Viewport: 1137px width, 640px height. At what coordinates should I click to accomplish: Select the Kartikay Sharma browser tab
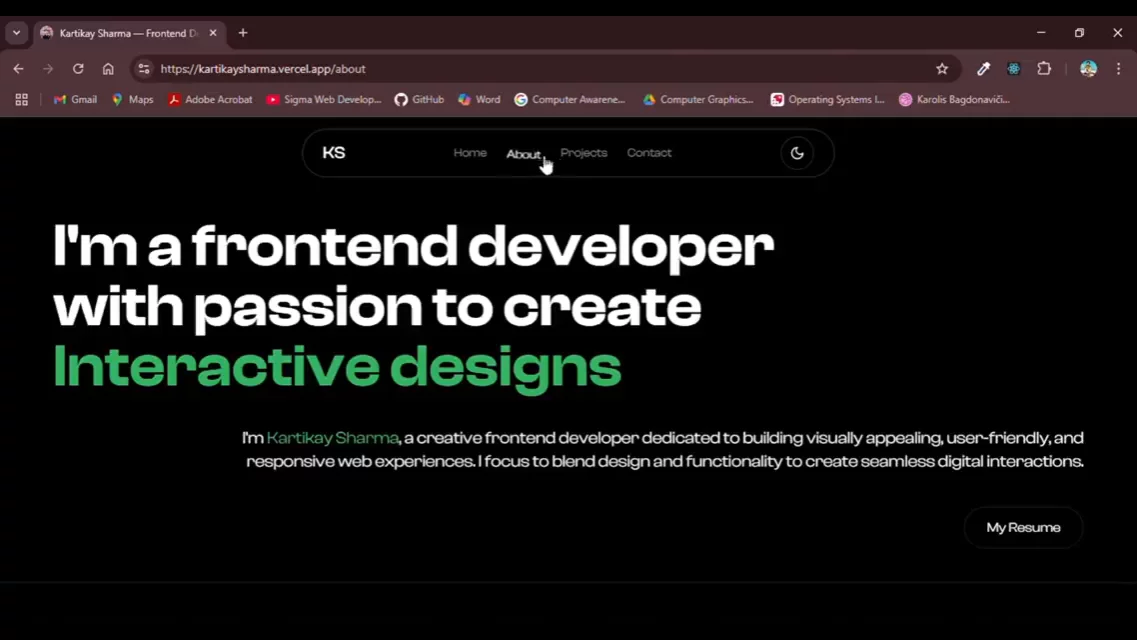pyautogui.click(x=129, y=33)
